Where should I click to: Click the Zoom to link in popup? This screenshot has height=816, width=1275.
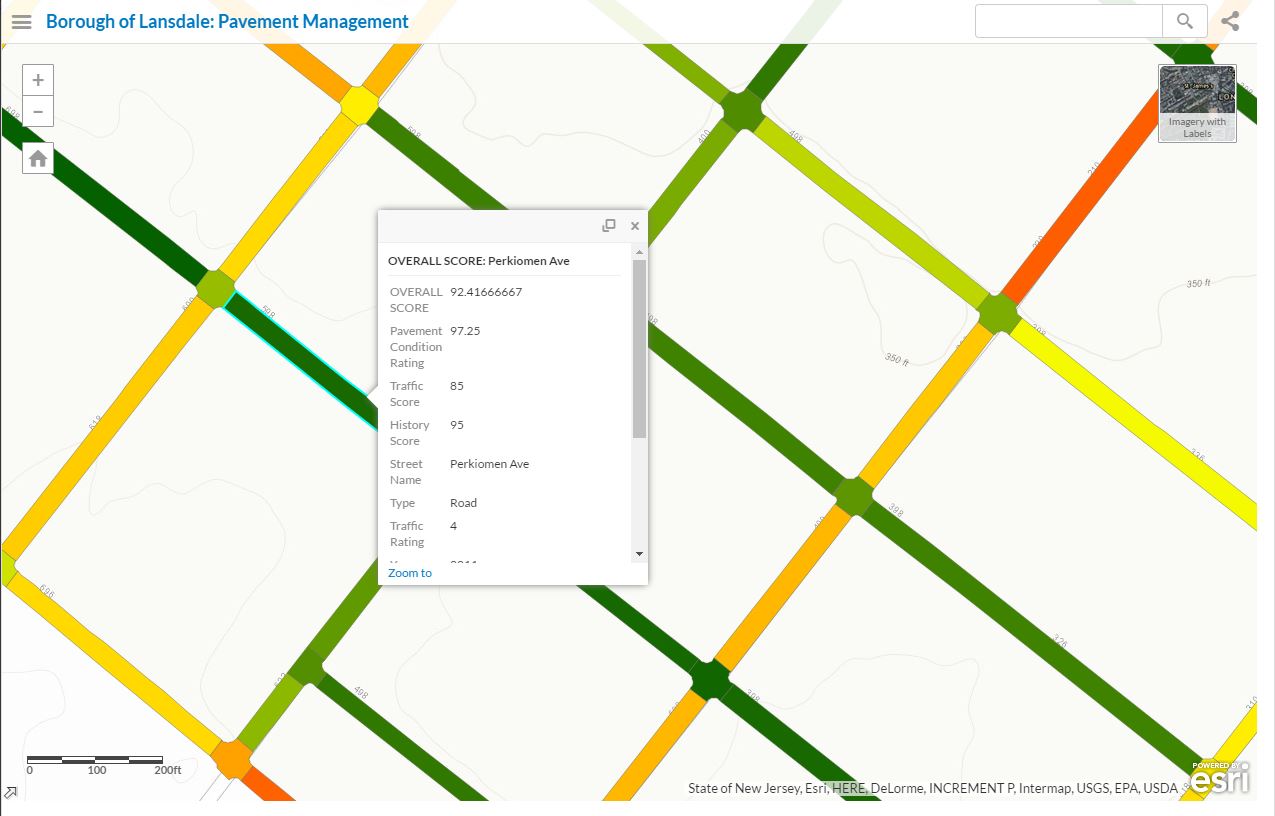[410, 573]
